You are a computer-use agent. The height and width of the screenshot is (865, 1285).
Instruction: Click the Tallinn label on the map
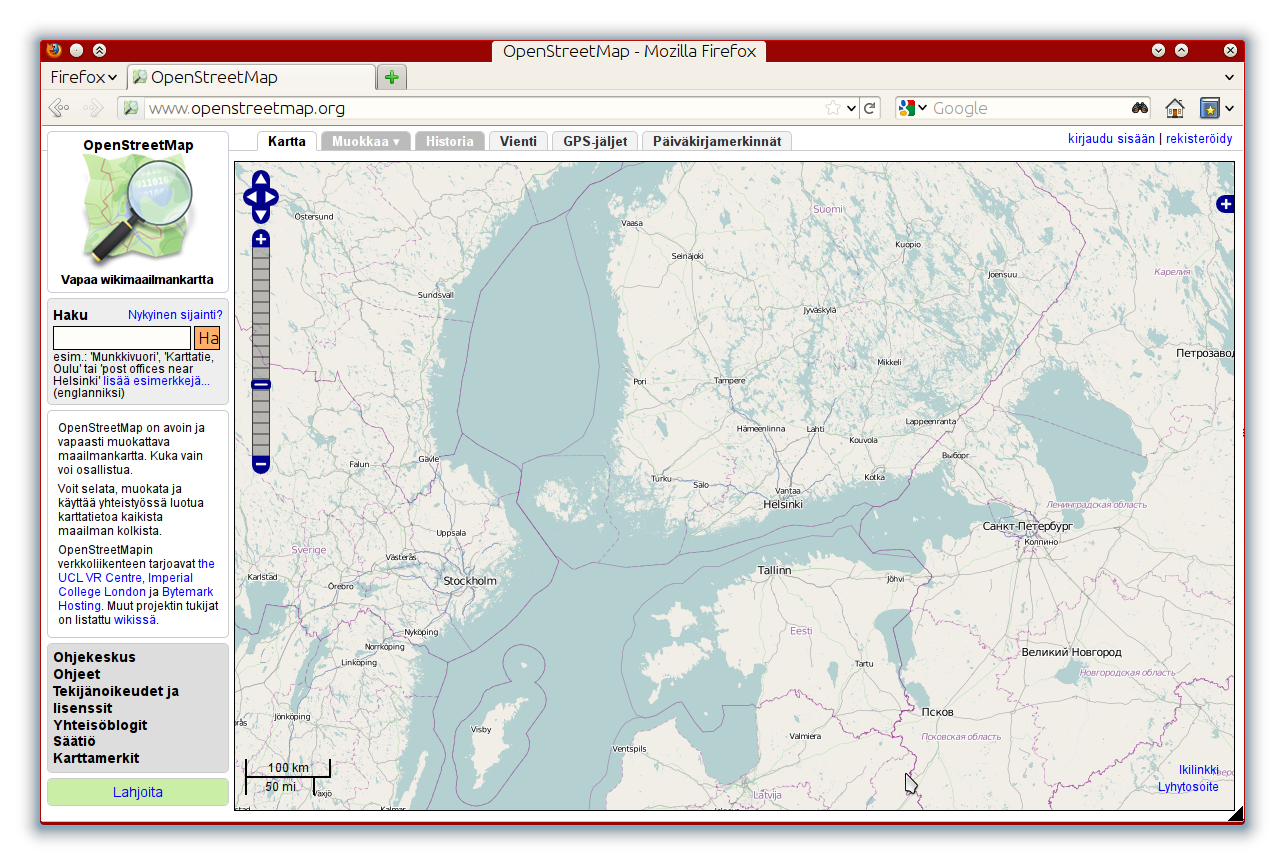(x=774, y=570)
